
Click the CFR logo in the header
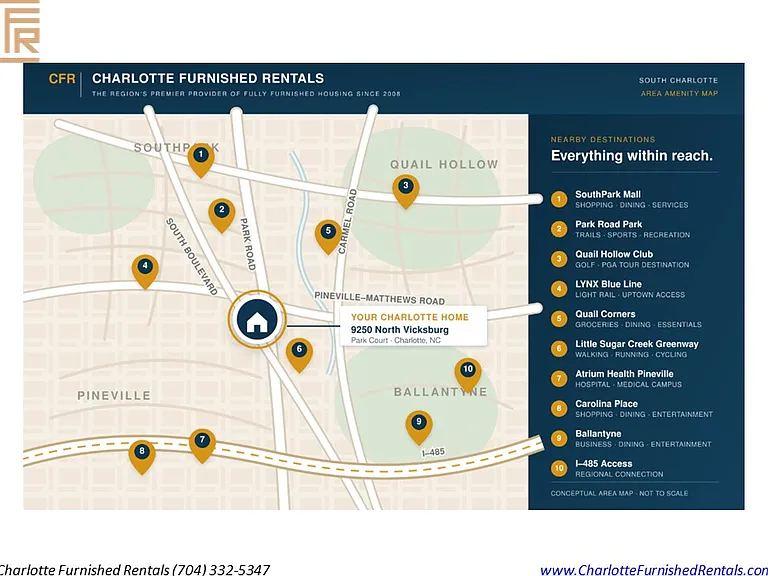click(x=62, y=79)
